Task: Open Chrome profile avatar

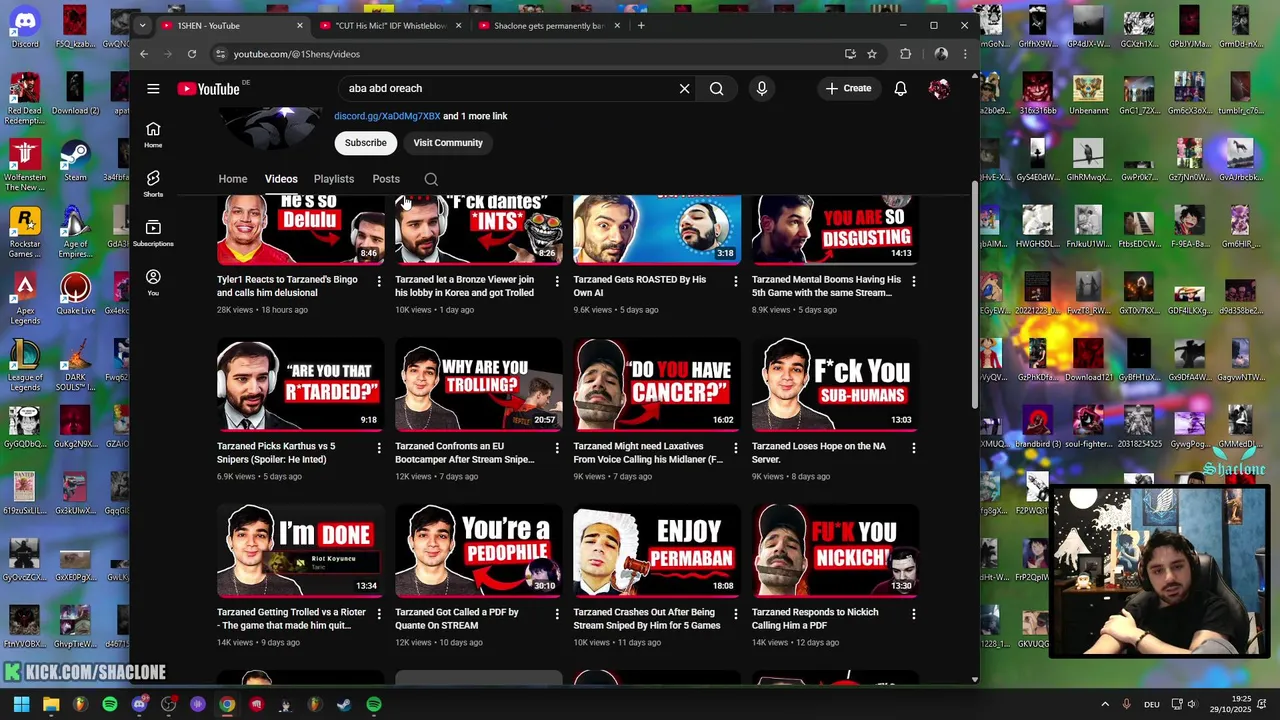Action: pyautogui.click(x=941, y=54)
